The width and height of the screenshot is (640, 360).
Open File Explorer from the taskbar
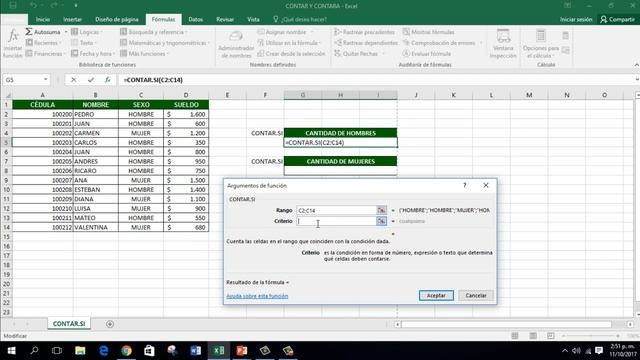click(80, 351)
